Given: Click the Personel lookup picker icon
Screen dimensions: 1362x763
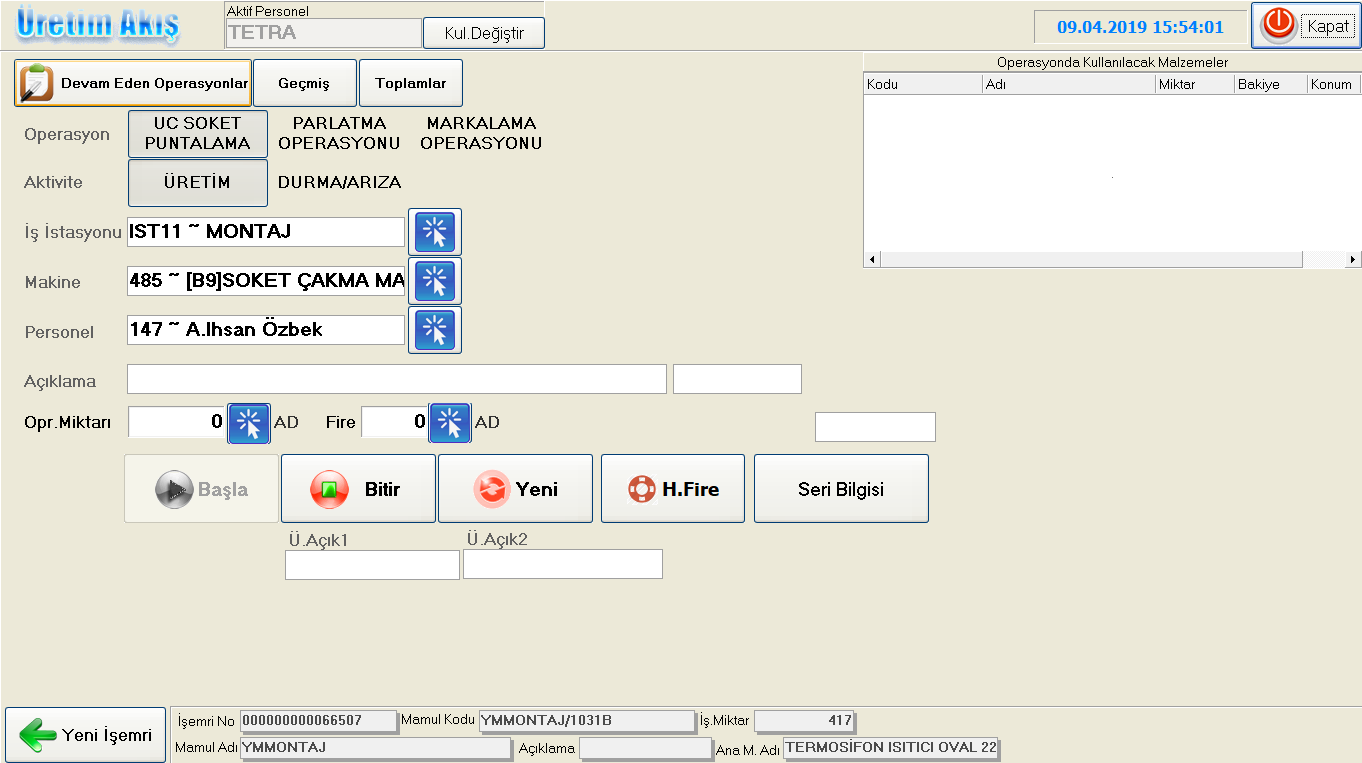Looking at the screenshot, I should [x=435, y=330].
